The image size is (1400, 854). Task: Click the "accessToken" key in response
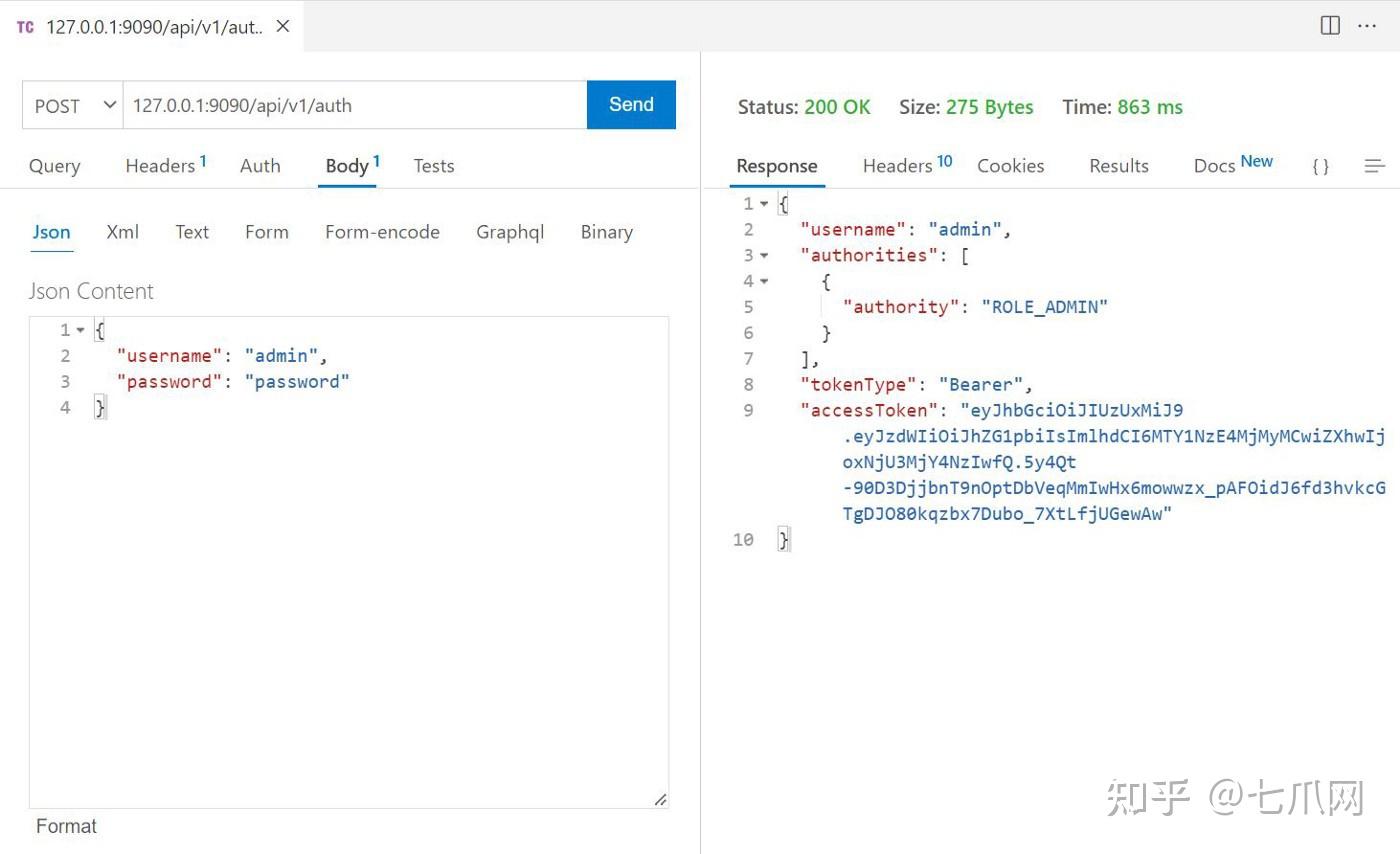[x=870, y=411]
